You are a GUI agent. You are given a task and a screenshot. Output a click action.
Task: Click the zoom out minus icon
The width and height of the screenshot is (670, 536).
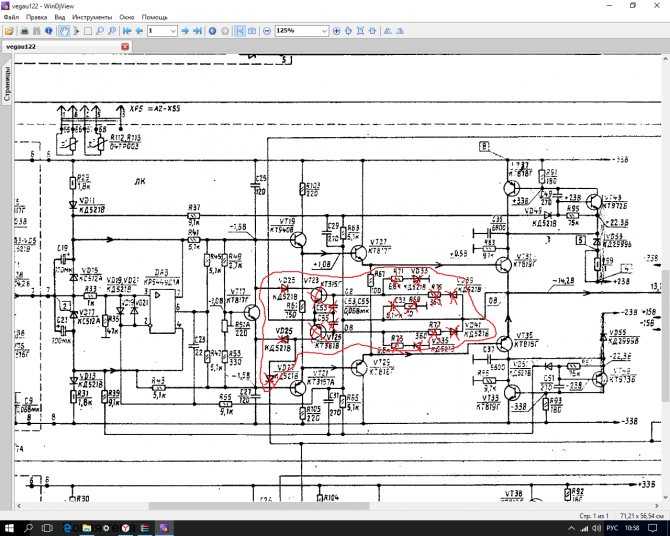[x=267, y=31]
